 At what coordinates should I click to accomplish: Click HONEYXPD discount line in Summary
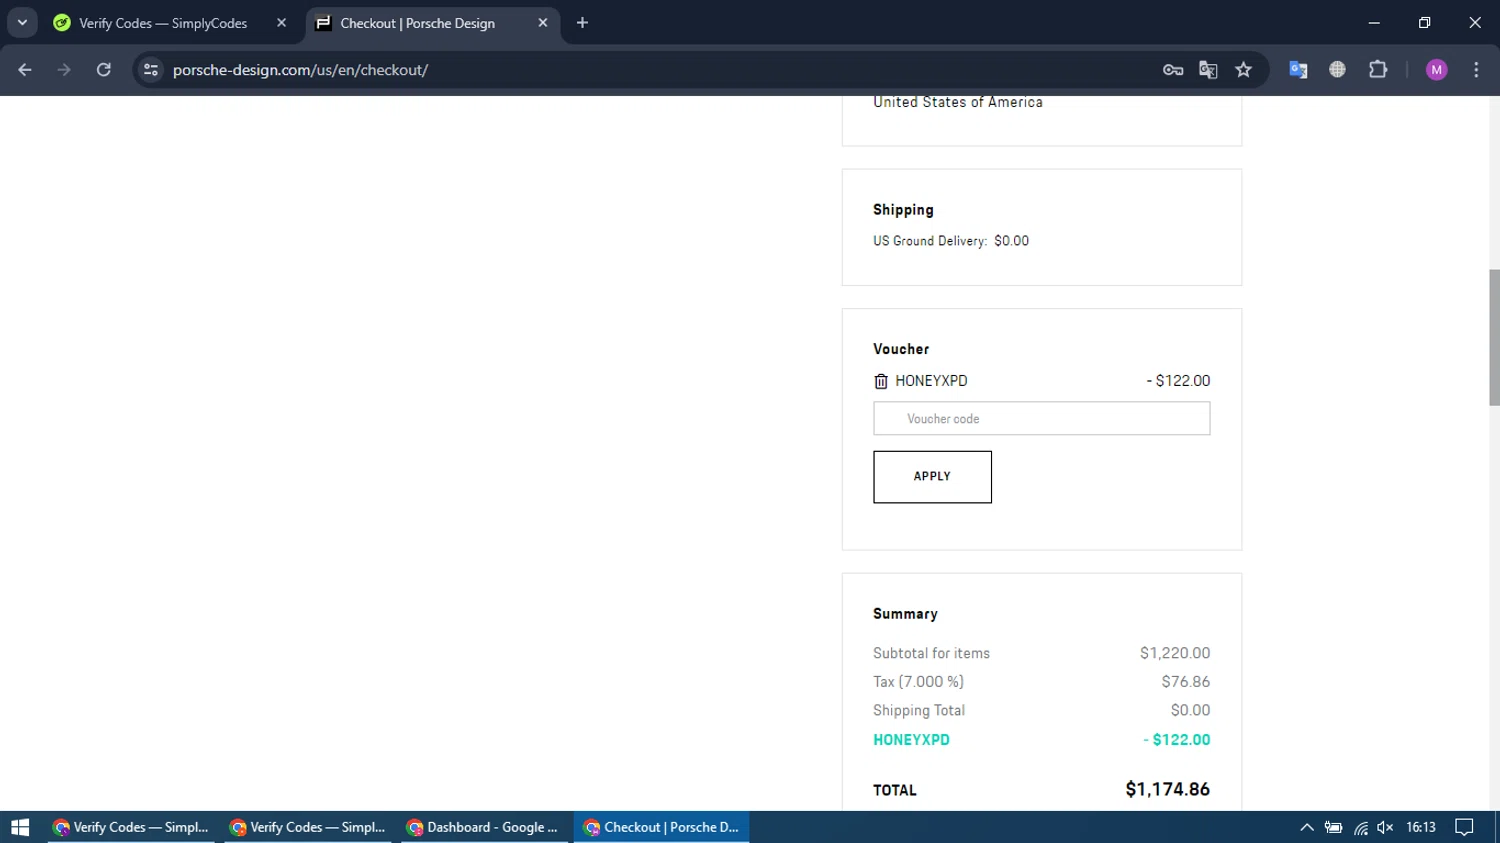tap(1041, 740)
